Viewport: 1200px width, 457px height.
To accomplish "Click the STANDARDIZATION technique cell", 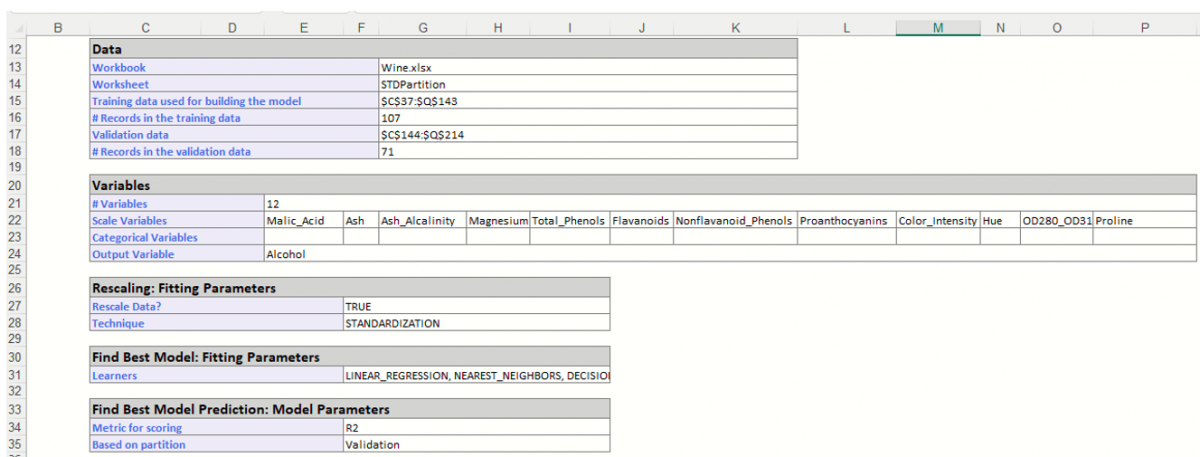I will [x=475, y=324].
